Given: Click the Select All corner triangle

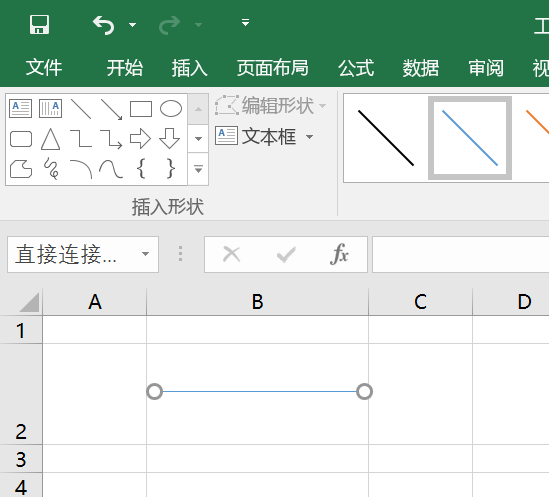Looking at the screenshot, I should (x=29, y=302).
